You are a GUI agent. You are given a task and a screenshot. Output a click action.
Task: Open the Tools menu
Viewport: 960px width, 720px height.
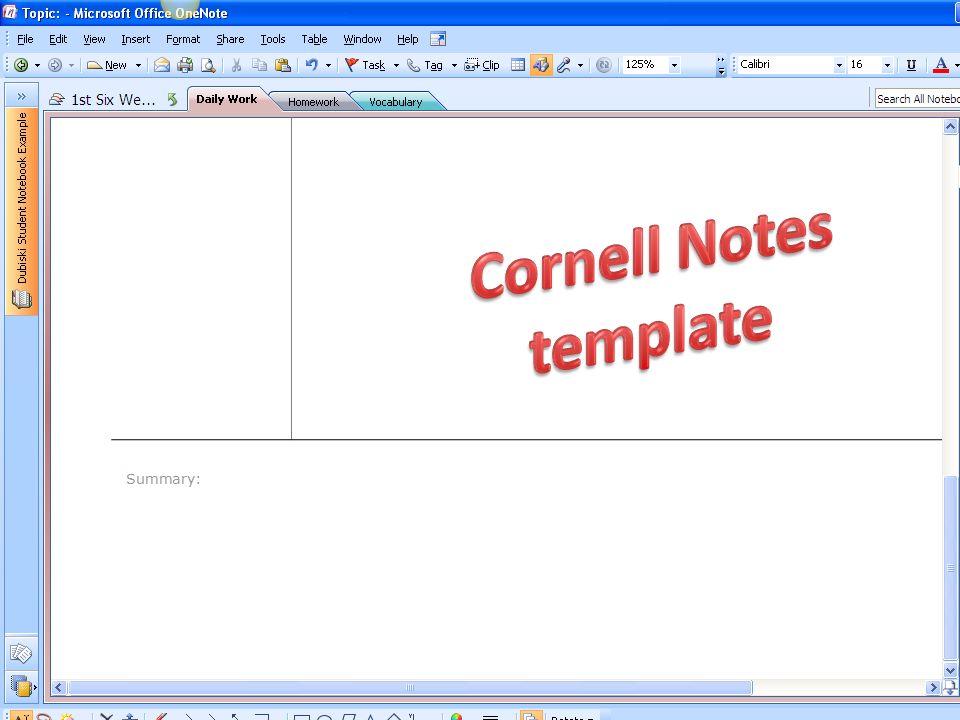[x=272, y=39]
